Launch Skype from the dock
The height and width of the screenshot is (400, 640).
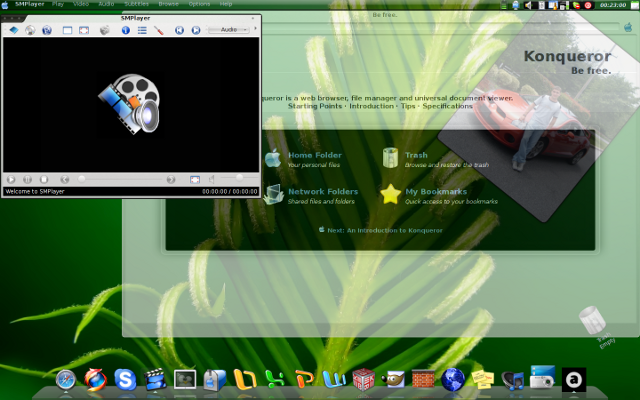[125, 380]
